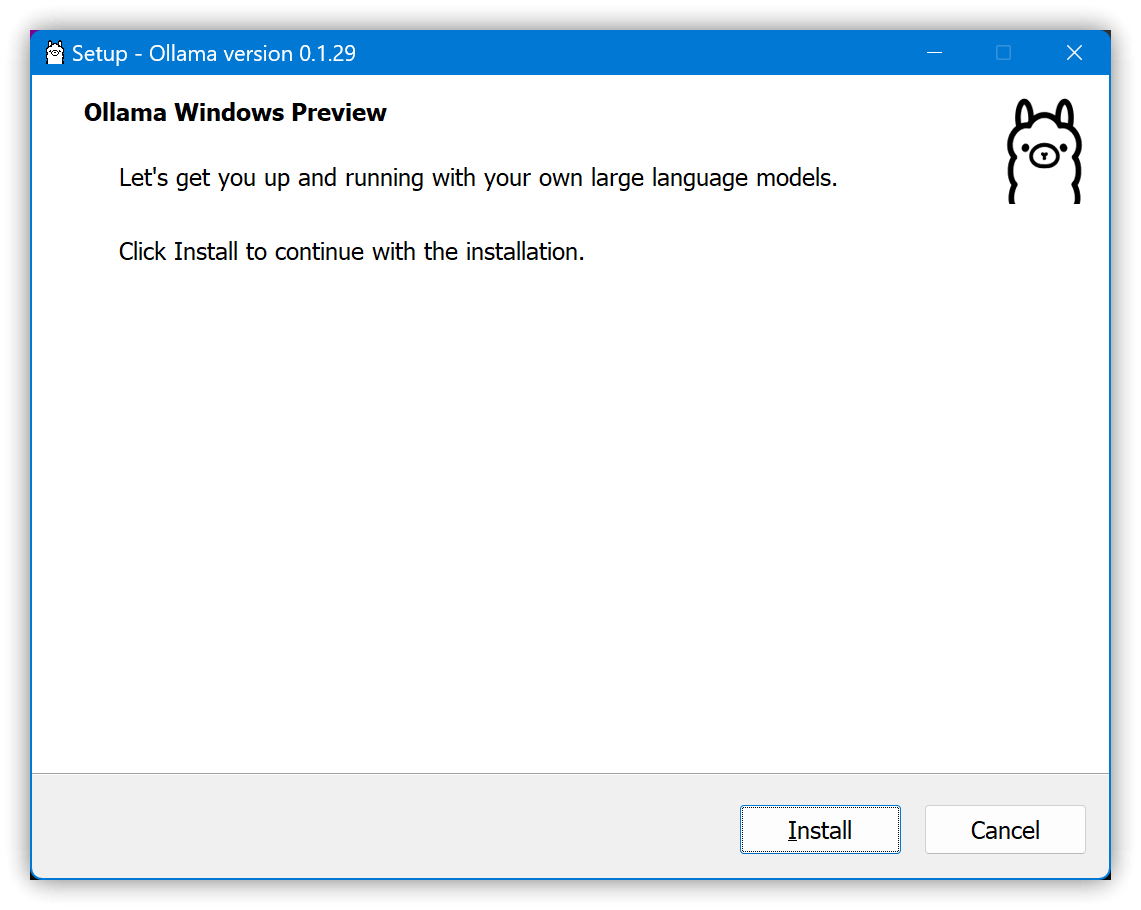Click the 'Setup - Ollama version 0.1.29' title
The image size is (1141, 910).
214,54
